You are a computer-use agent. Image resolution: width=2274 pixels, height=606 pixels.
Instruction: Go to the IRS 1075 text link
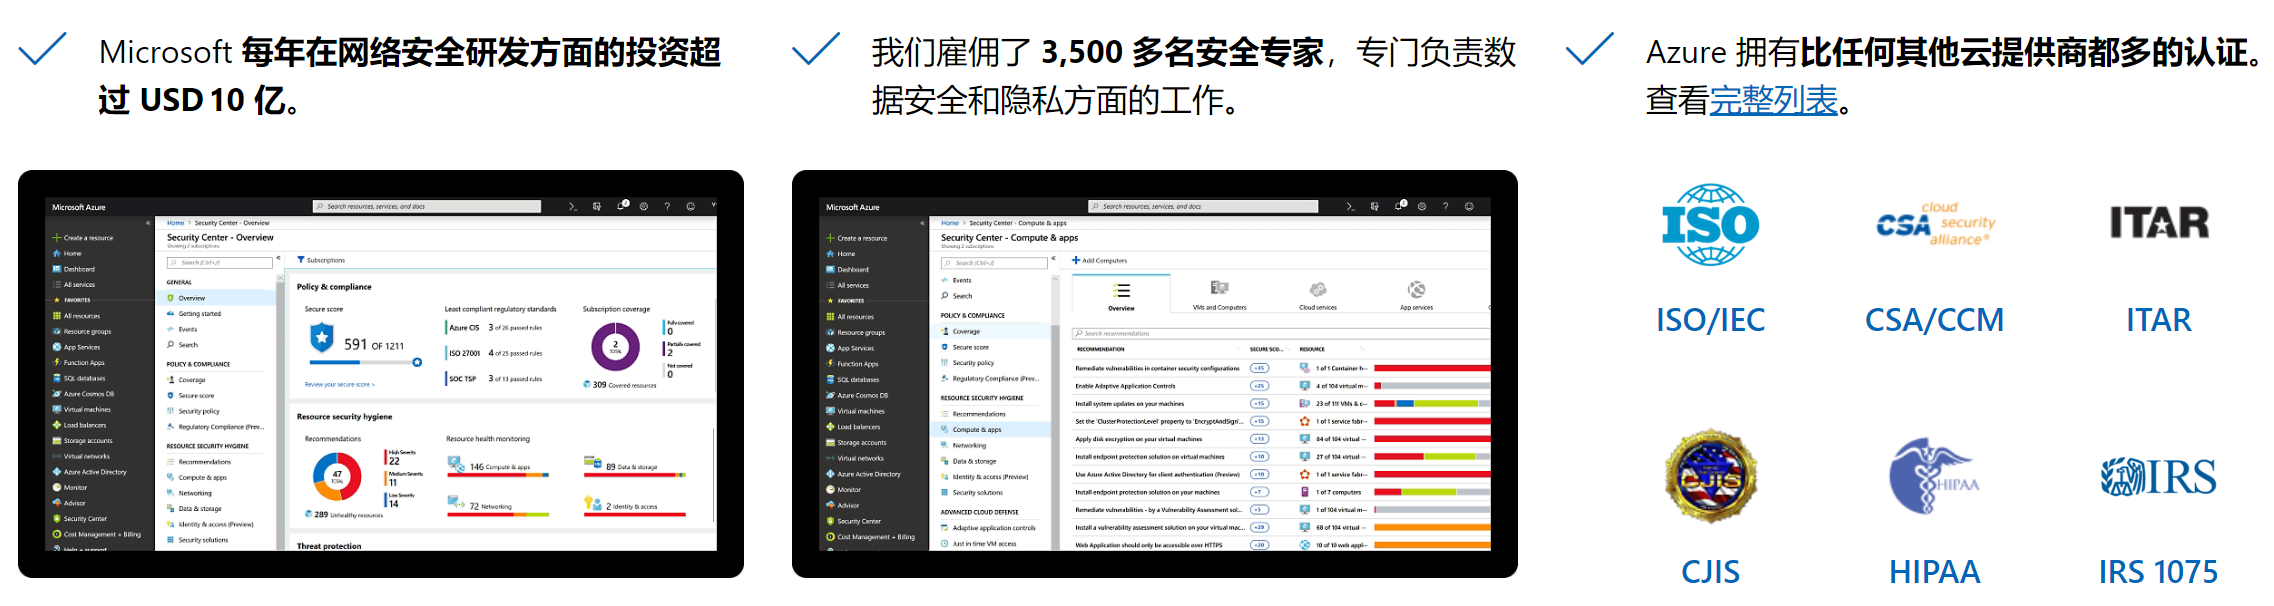tap(2158, 572)
